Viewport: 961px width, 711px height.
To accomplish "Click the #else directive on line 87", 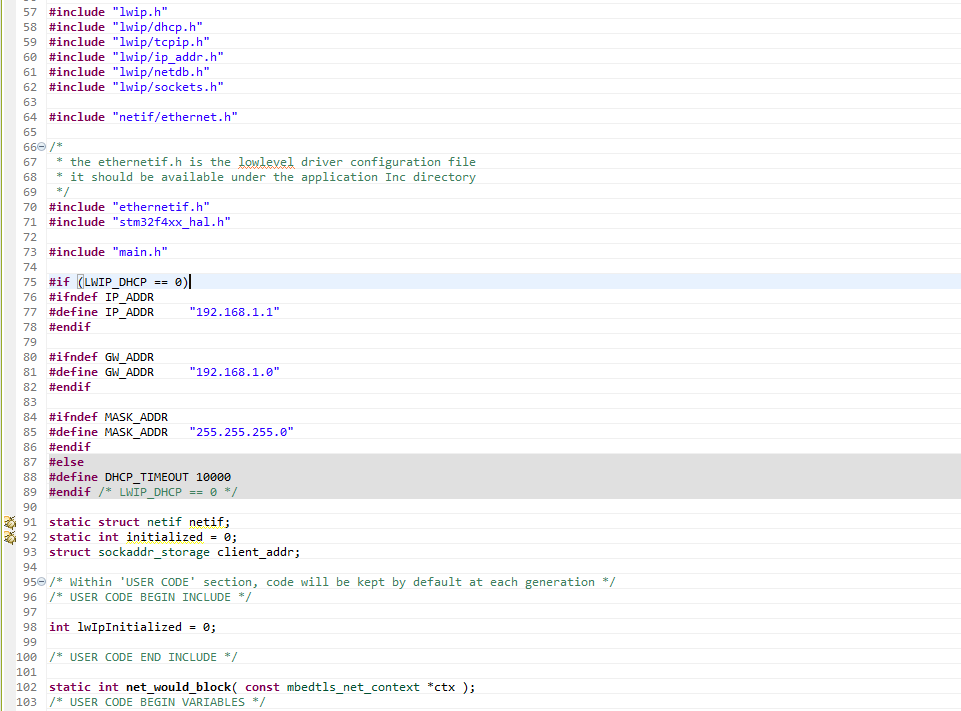I will click(x=65, y=461).
